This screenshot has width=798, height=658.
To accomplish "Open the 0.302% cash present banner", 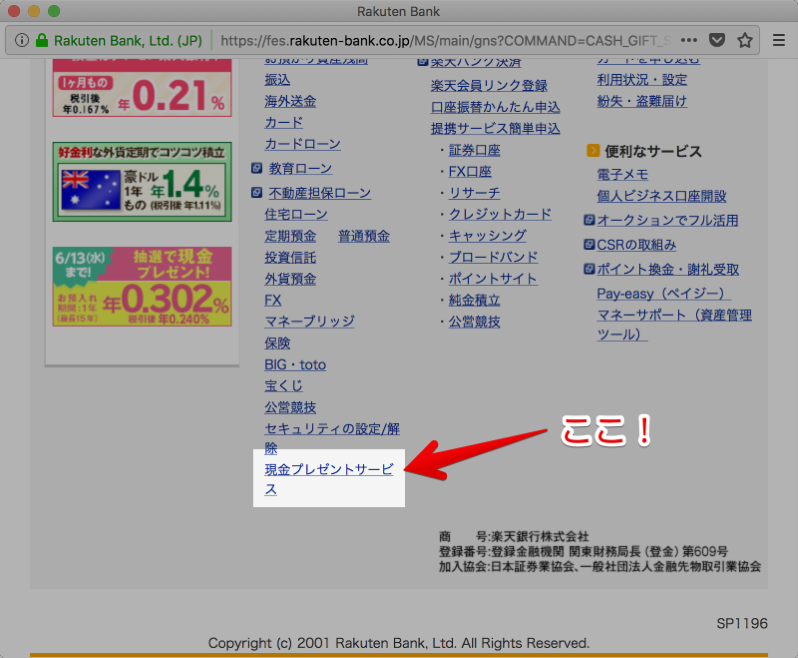I will (142, 287).
